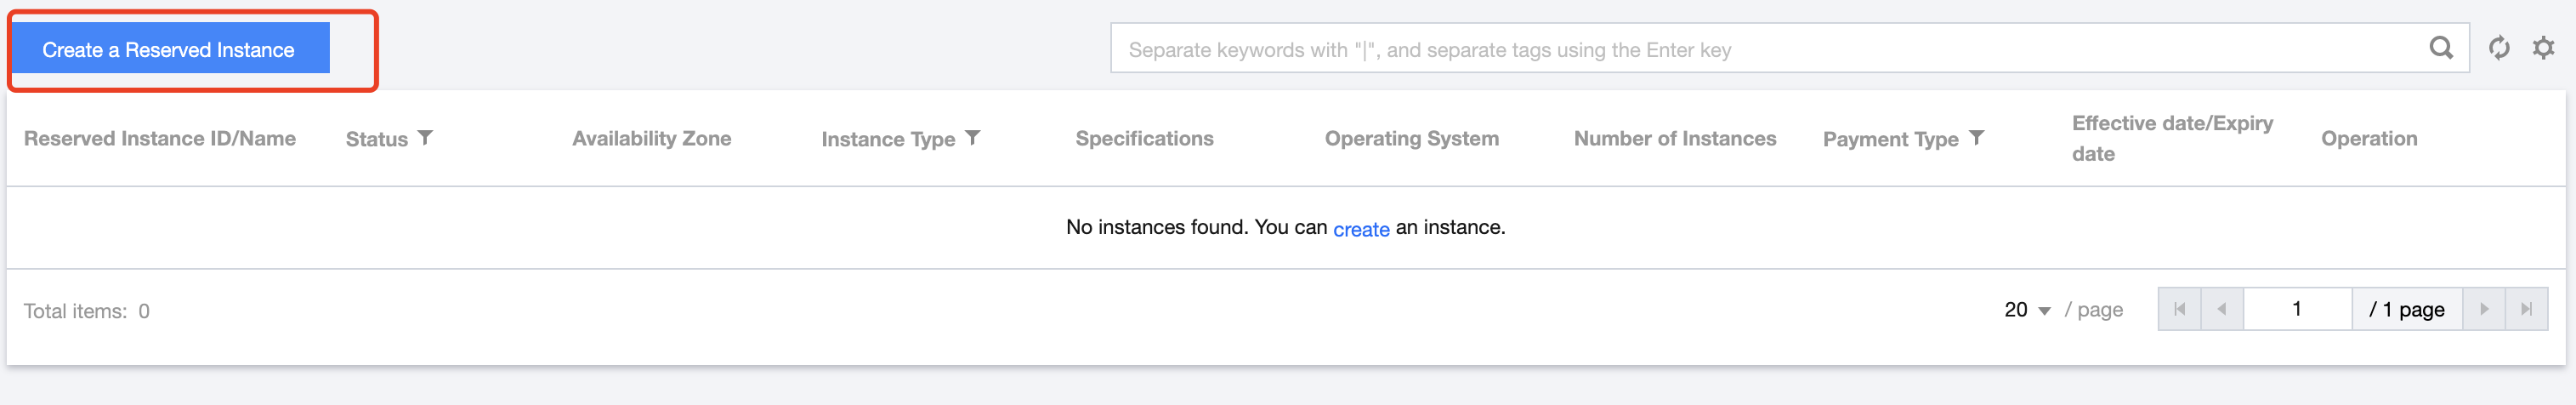Viewport: 2576px width, 405px height.
Task: Open the Instance Type filter icon
Action: (972, 138)
